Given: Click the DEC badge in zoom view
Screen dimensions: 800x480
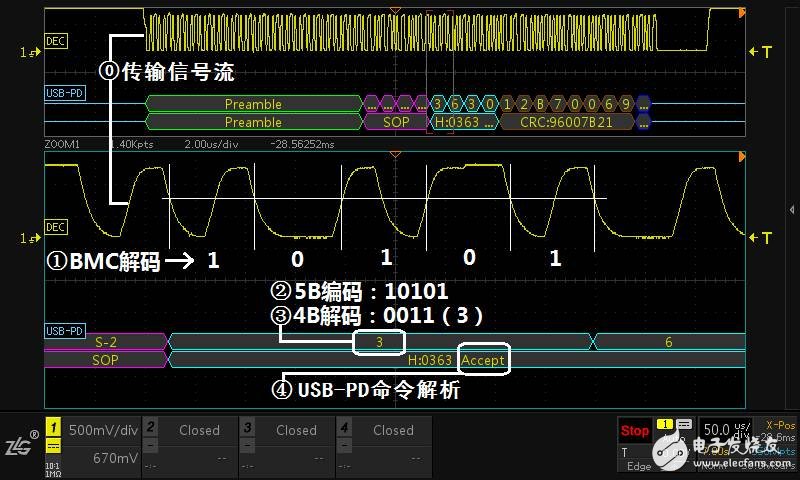Looking at the screenshot, I should [x=56, y=227].
